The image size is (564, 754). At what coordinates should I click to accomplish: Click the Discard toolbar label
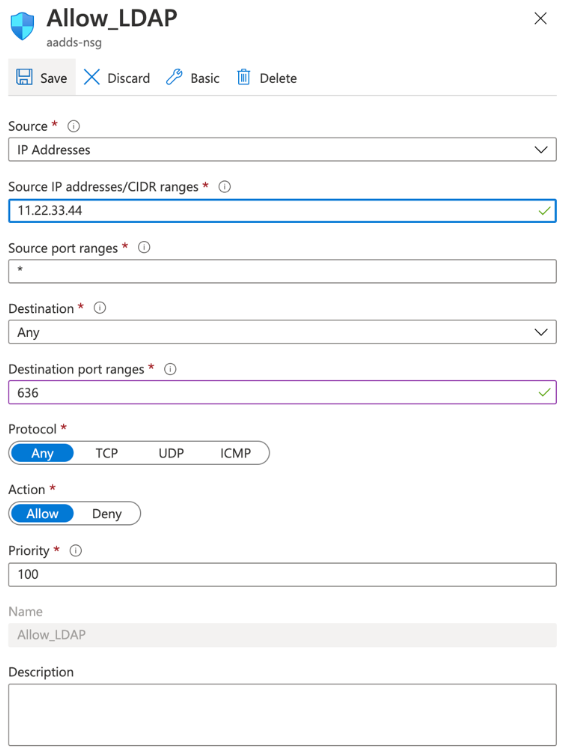[x=128, y=78]
